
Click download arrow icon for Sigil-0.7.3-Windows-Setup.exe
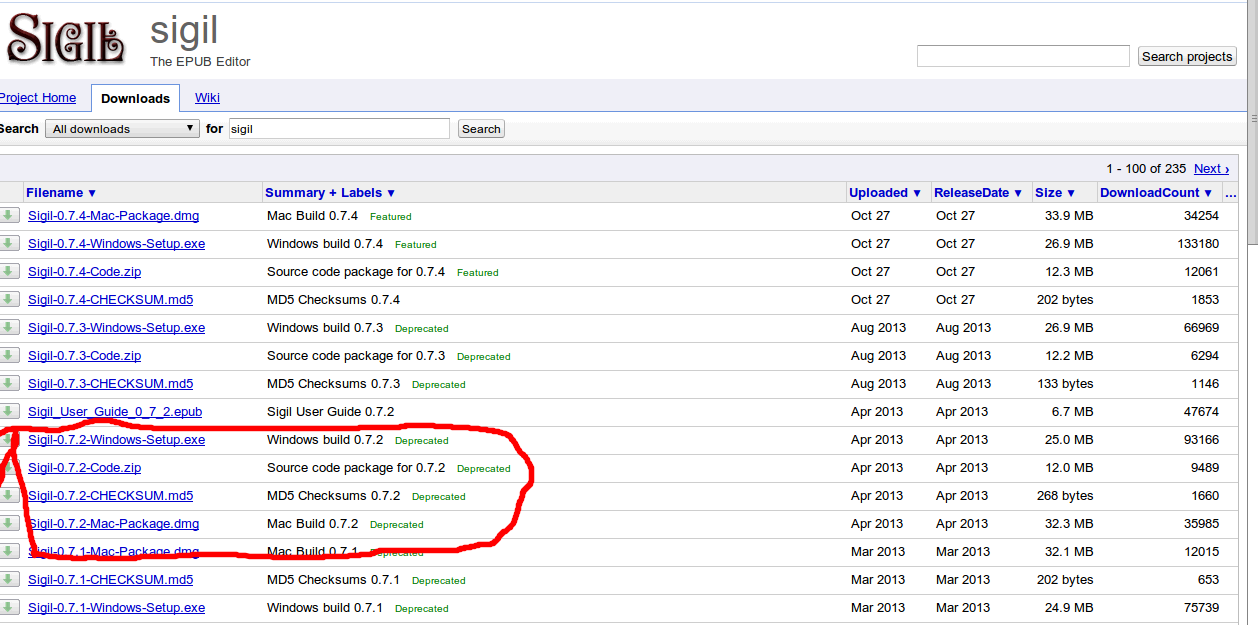(10, 327)
